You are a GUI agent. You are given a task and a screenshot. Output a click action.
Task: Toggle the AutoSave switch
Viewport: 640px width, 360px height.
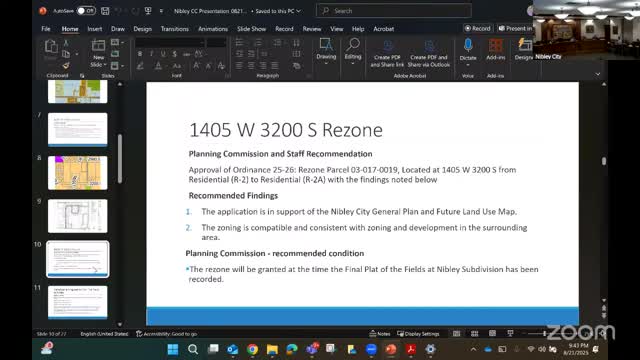85,11
